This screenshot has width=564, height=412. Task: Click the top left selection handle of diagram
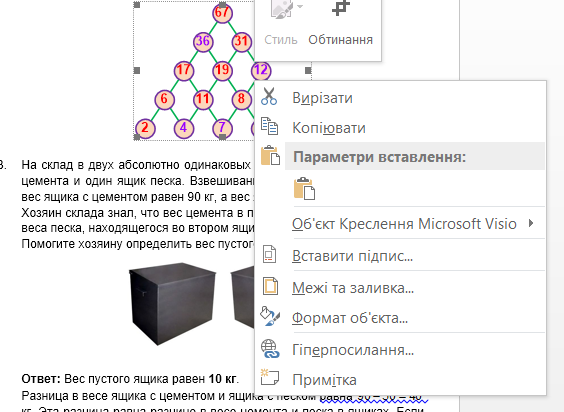click(x=137, y=5)
